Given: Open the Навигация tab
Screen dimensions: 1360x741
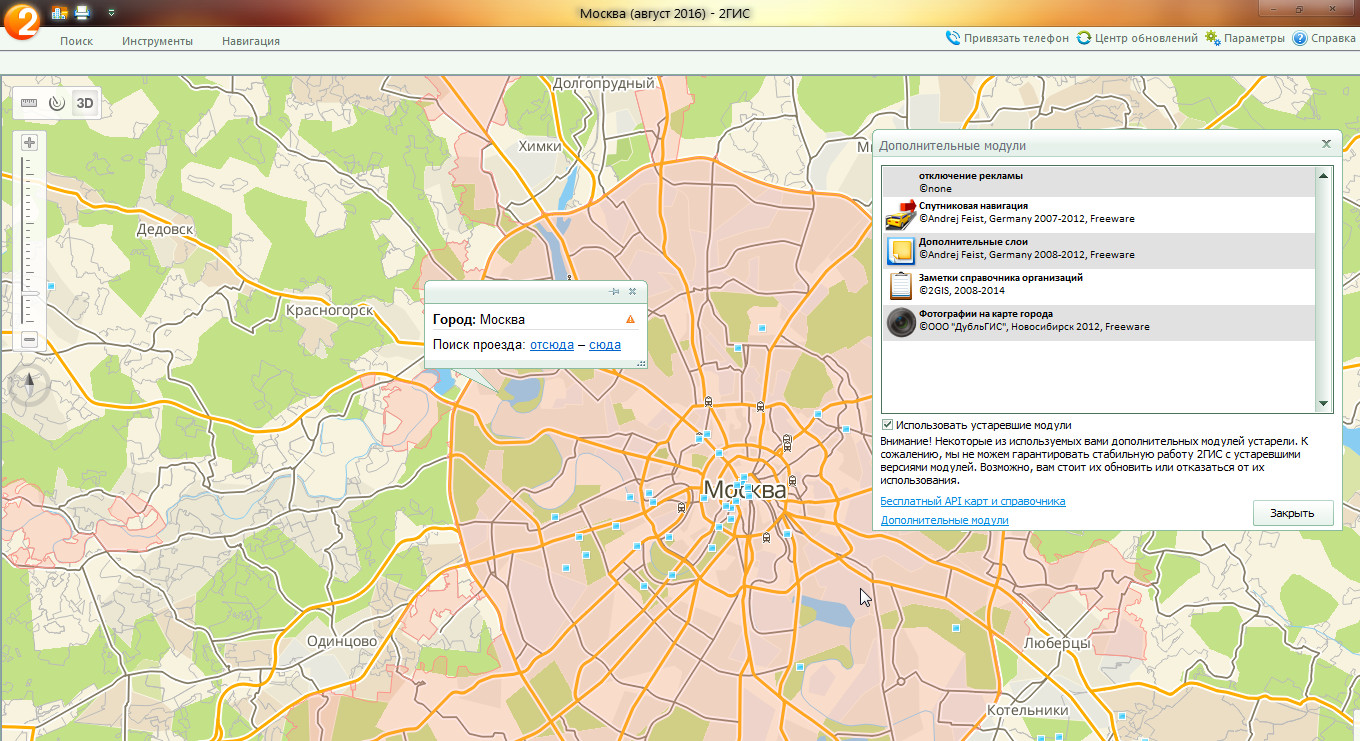Looking at the screenshot, I should (251, 41).
